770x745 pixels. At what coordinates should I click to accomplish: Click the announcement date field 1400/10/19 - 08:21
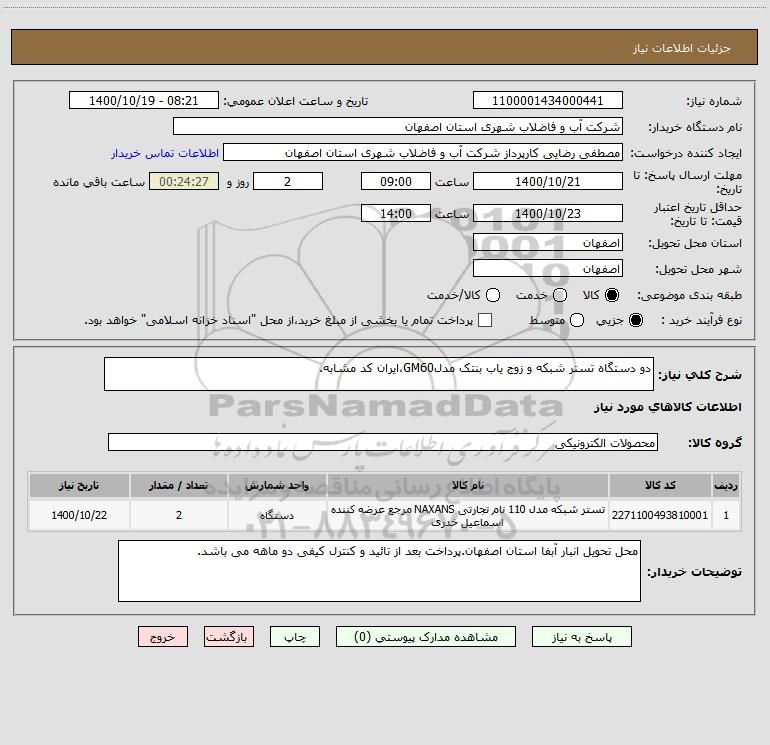click(x=143, y=100)
